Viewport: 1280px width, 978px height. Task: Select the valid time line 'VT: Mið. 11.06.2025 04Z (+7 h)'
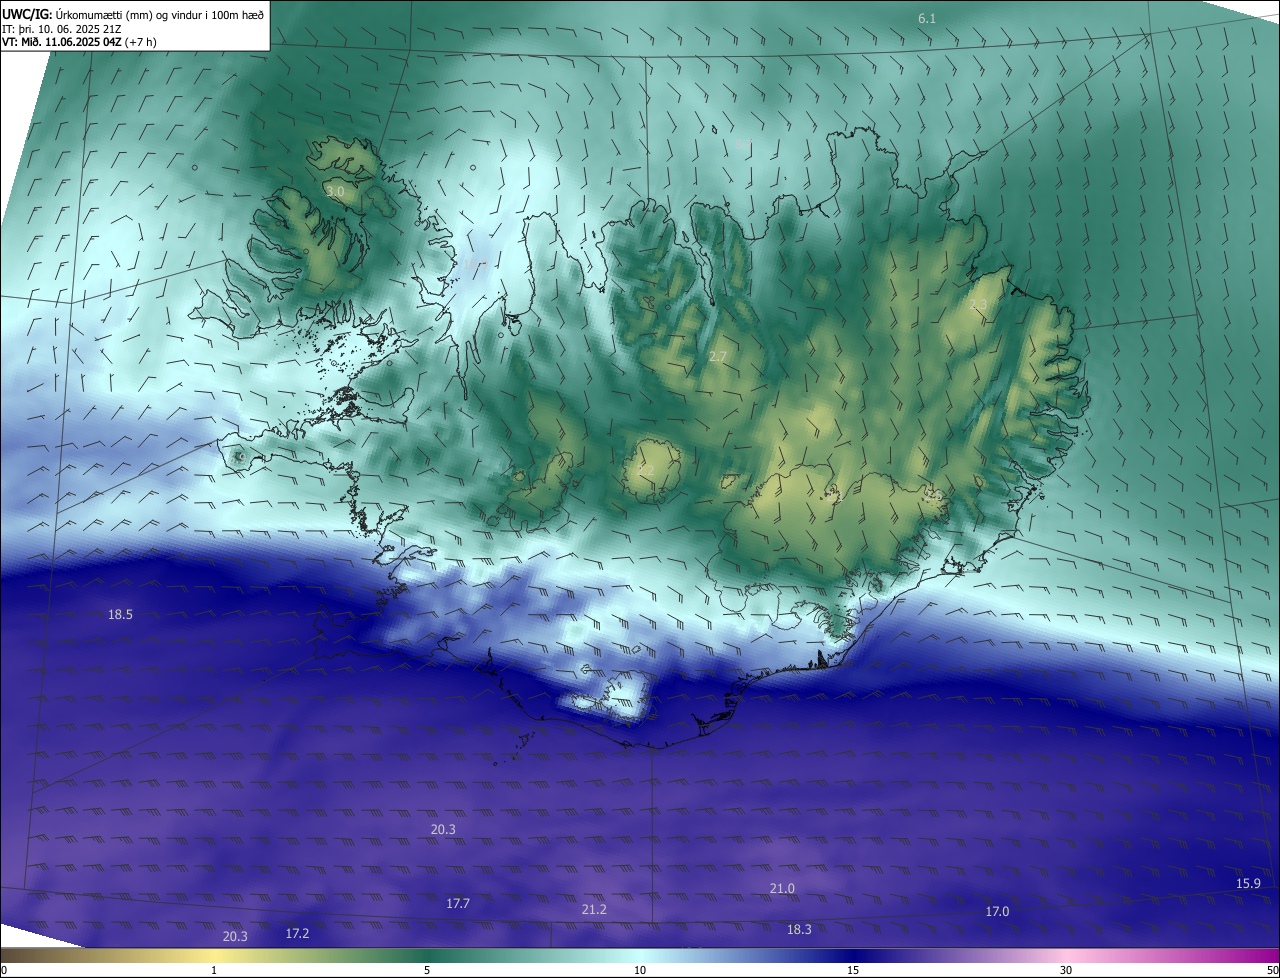(79, 42)
